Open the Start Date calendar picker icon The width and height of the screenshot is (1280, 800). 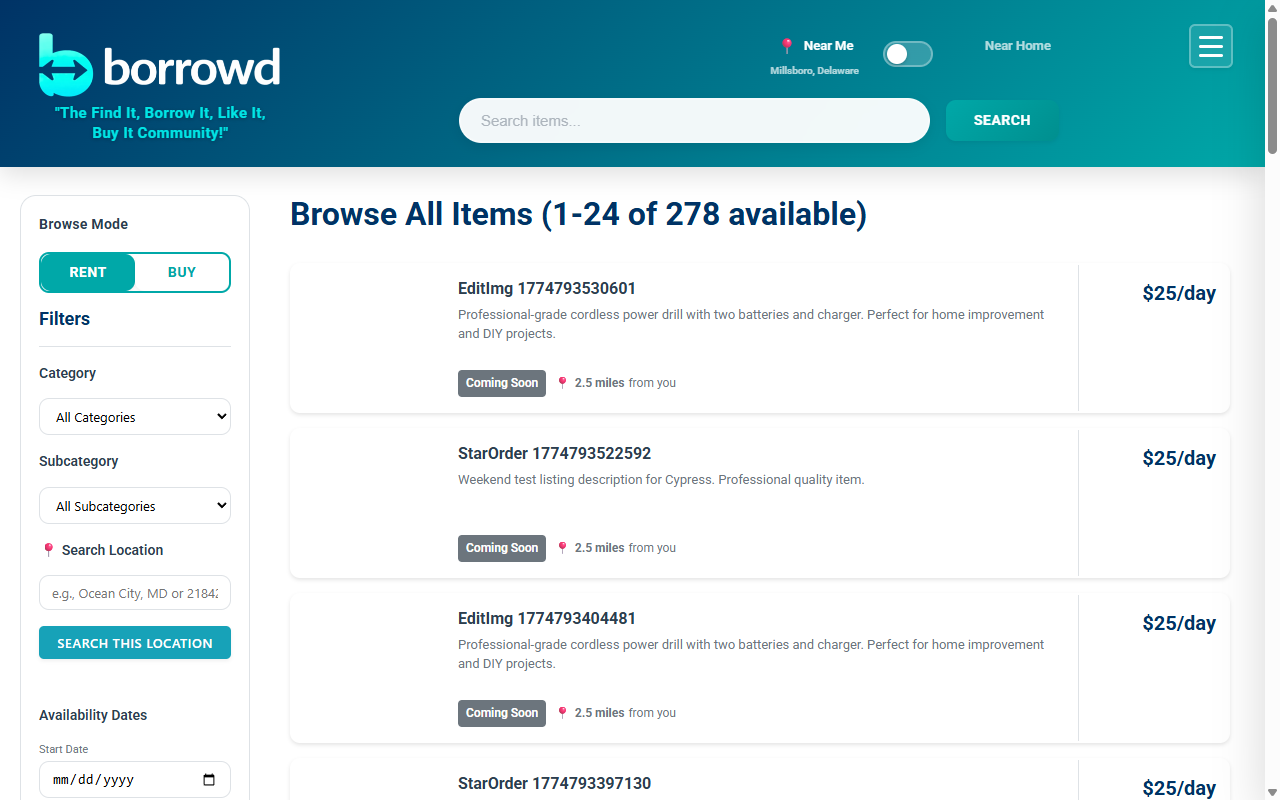click(209, 780)
